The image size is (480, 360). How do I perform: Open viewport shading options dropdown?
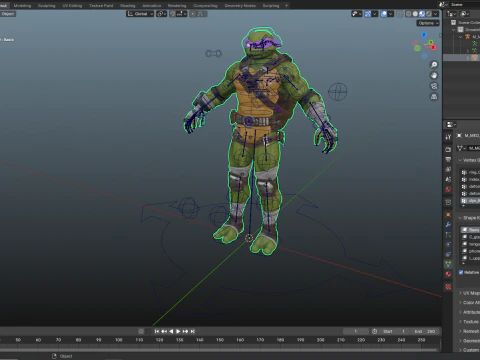click(x=436, y=14)
